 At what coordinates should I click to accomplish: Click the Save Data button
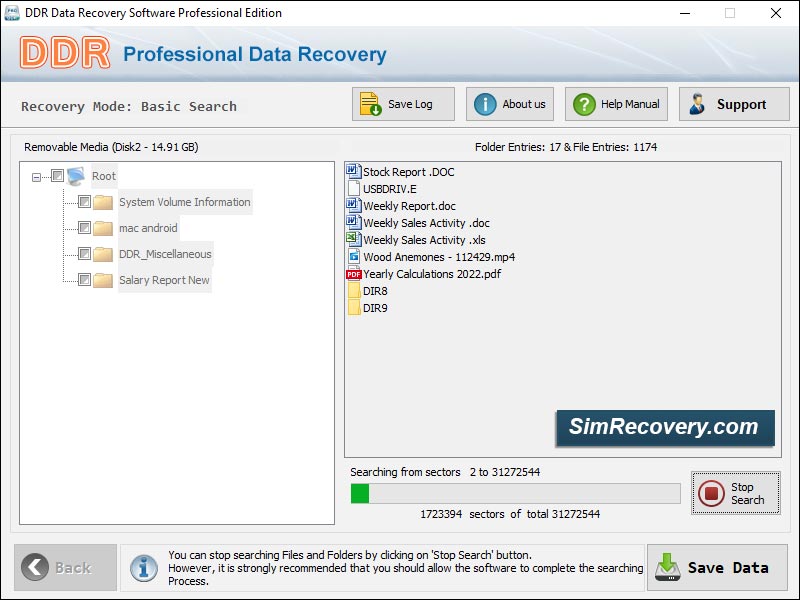tap(716, 568)
